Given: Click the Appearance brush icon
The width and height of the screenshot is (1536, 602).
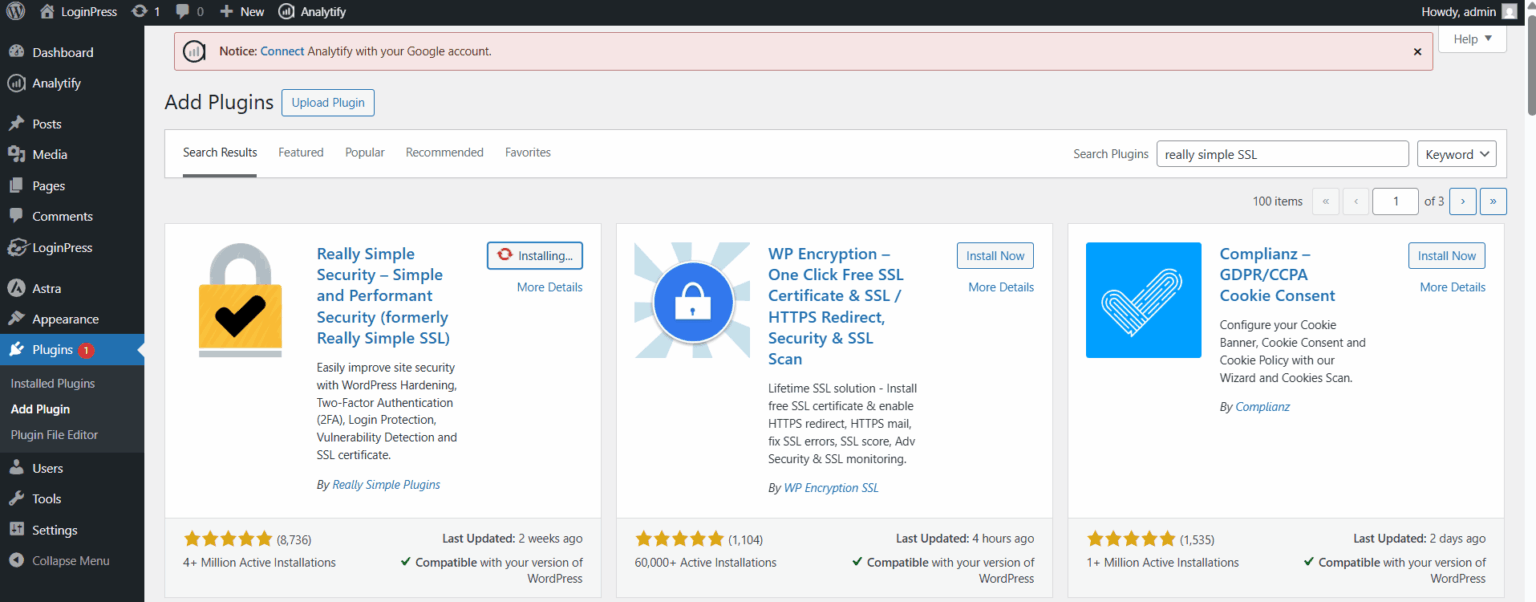Looking at the screenshot, I should (16, 319).
